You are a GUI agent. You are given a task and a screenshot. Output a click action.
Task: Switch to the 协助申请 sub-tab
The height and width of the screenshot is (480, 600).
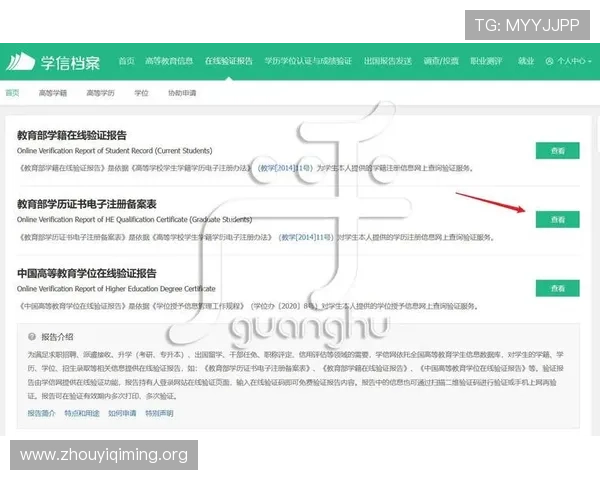click(x=182, y=93)
